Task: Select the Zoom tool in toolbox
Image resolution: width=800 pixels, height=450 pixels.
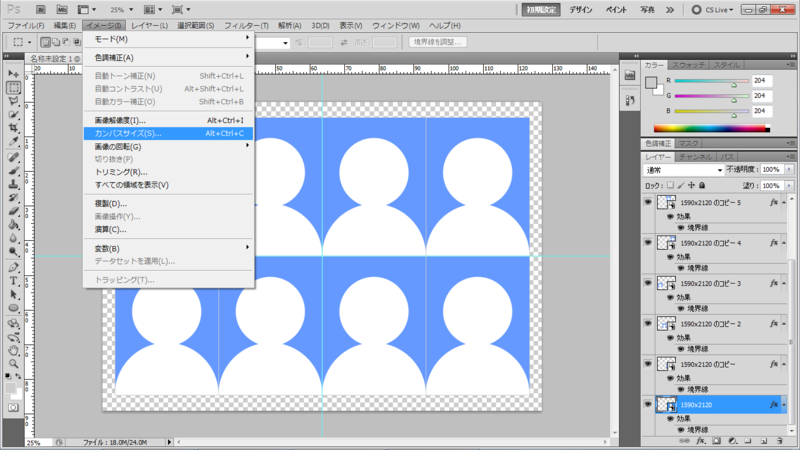Action: [x=13, y=364]
